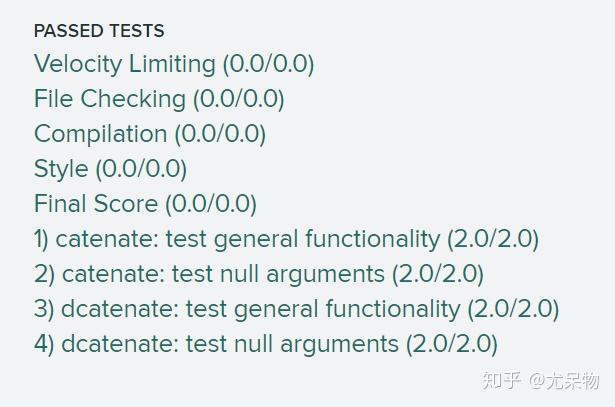Viewport: 615px width, 407px height.
Task: Click the File Checking (0.0/0.0) score
Action: point(238,99)
